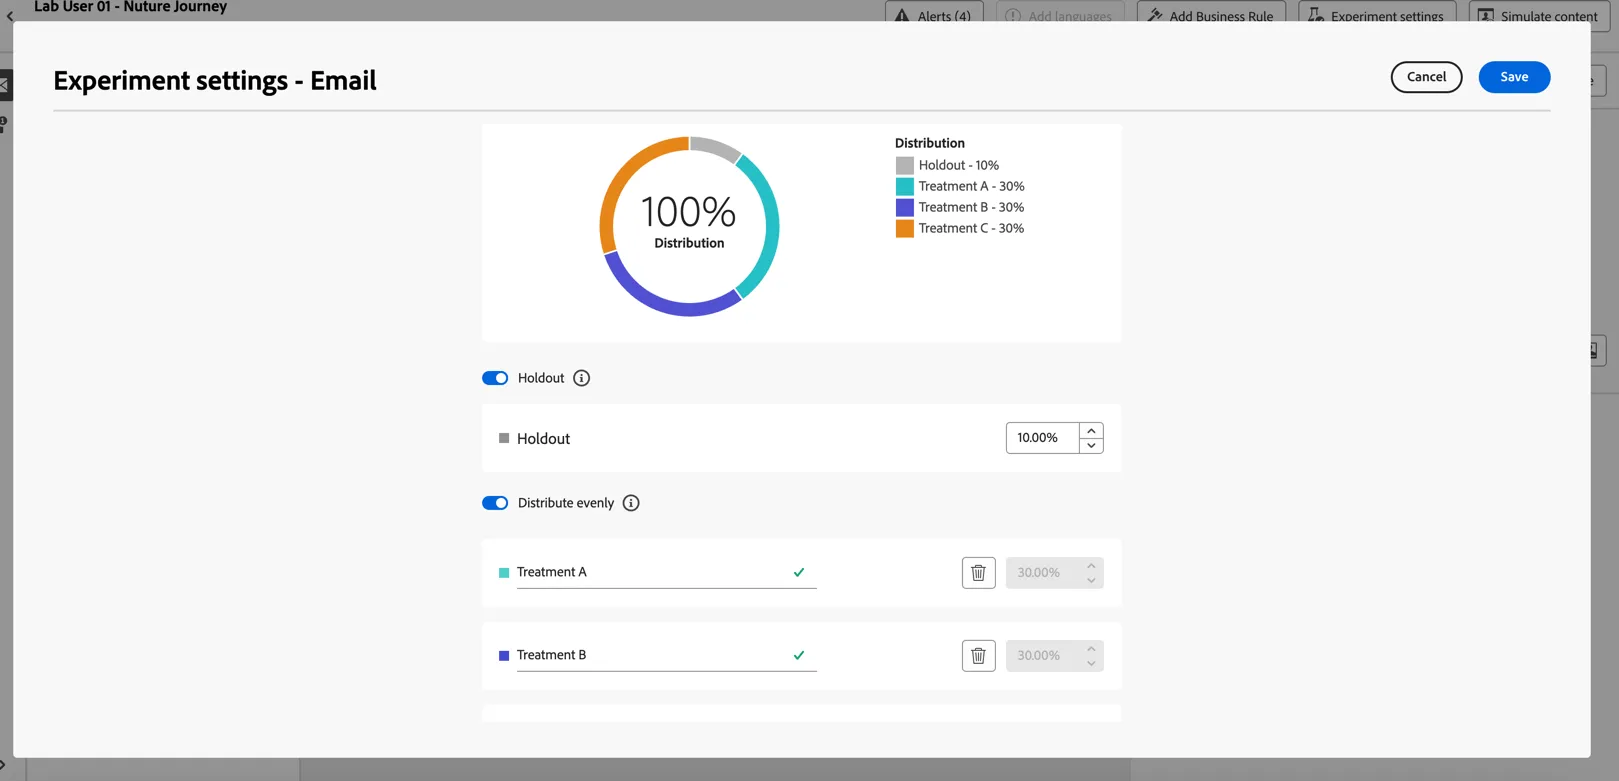
Task: Click Experiment settings in the top bar
Action: [1377, 14]
